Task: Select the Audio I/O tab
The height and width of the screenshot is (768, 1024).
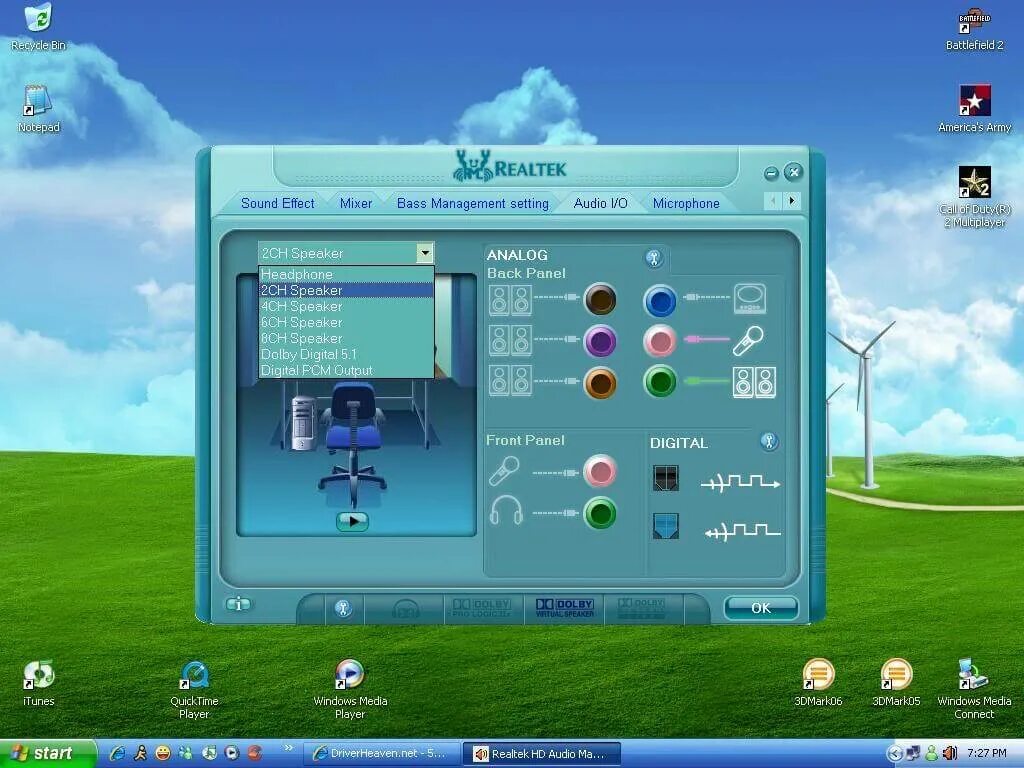Action: 600,203
